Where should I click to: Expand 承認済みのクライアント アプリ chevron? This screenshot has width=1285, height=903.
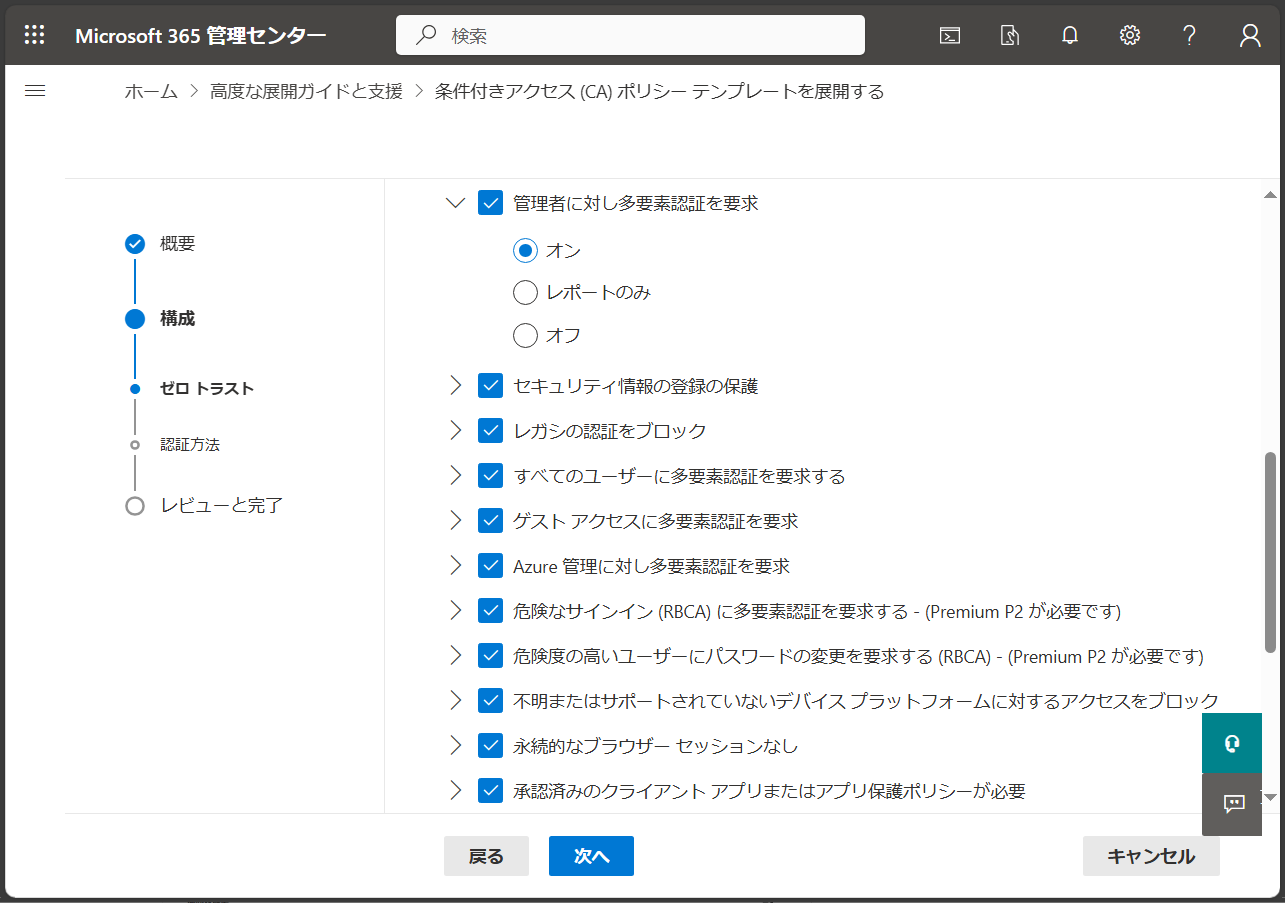[x=455, y=791]
